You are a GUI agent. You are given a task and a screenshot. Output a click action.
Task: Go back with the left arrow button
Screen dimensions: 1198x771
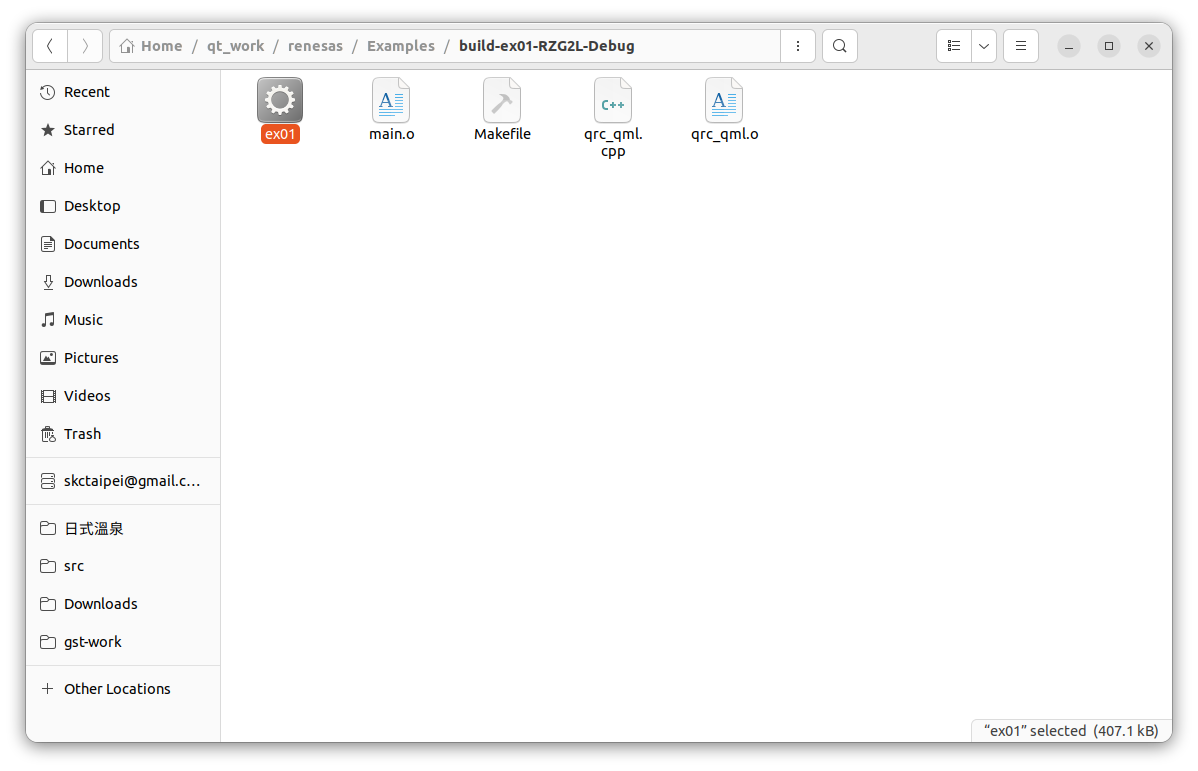pos(51,46)
